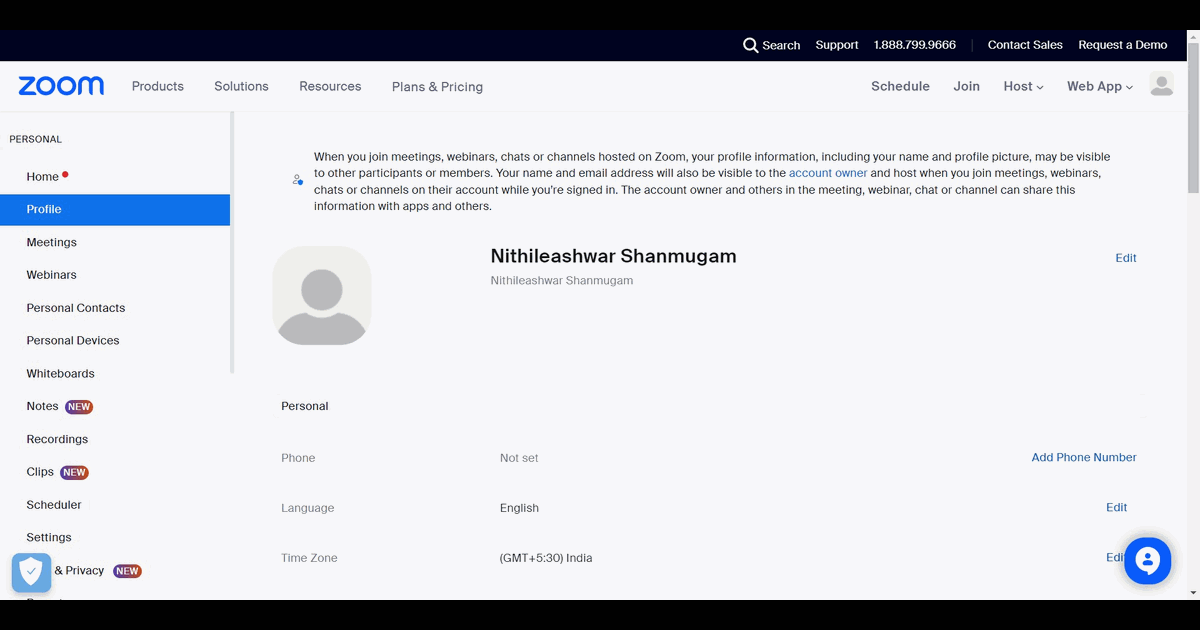Open Webinars in the sidebar
Screen dimensions: 1200x630
(x=51, y=275)
